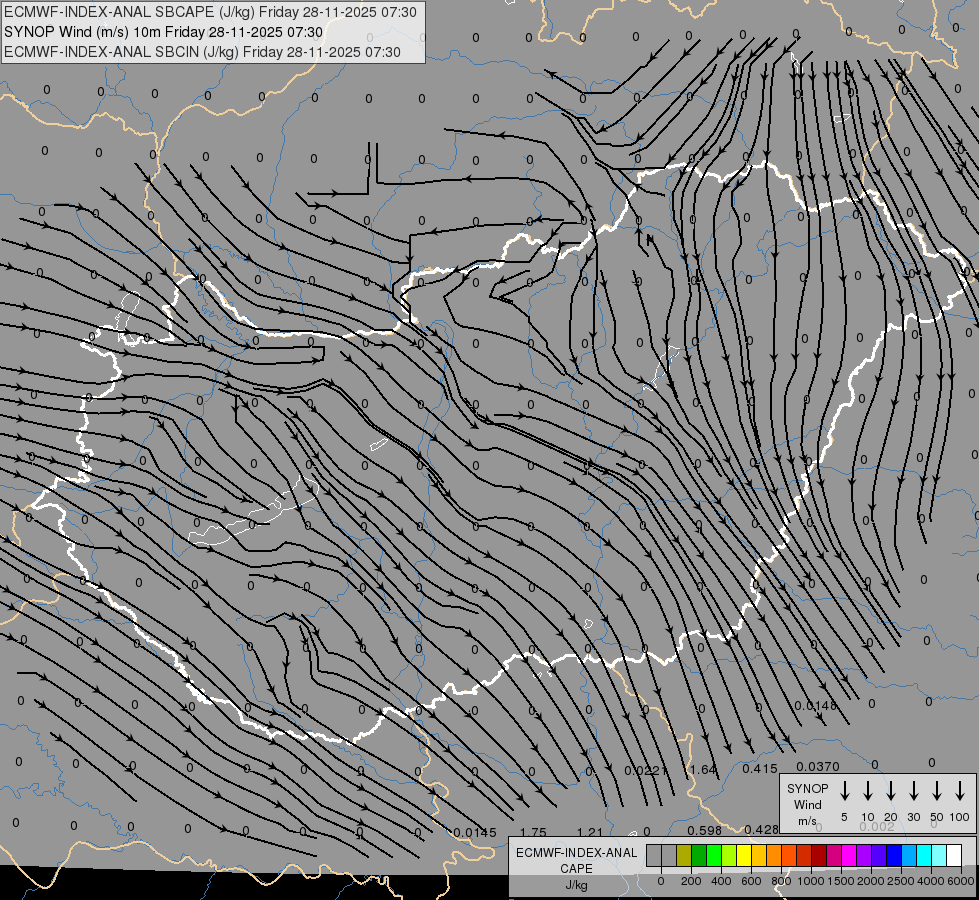Click the '2000' label on CAPE scale
The width and height of the screenshot is (979, 900).
tap(870, 881)
